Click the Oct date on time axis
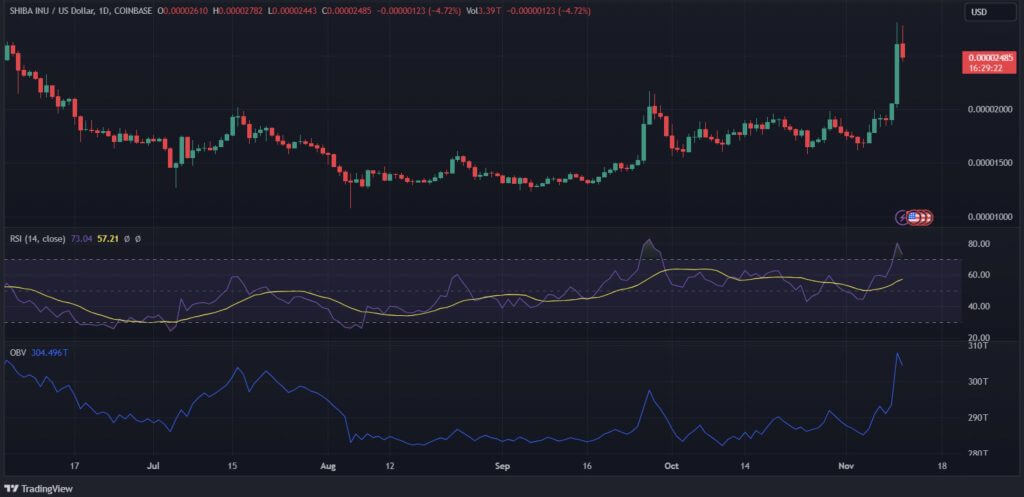Screen dimensions: 1024x497 (x=673, y=465)
